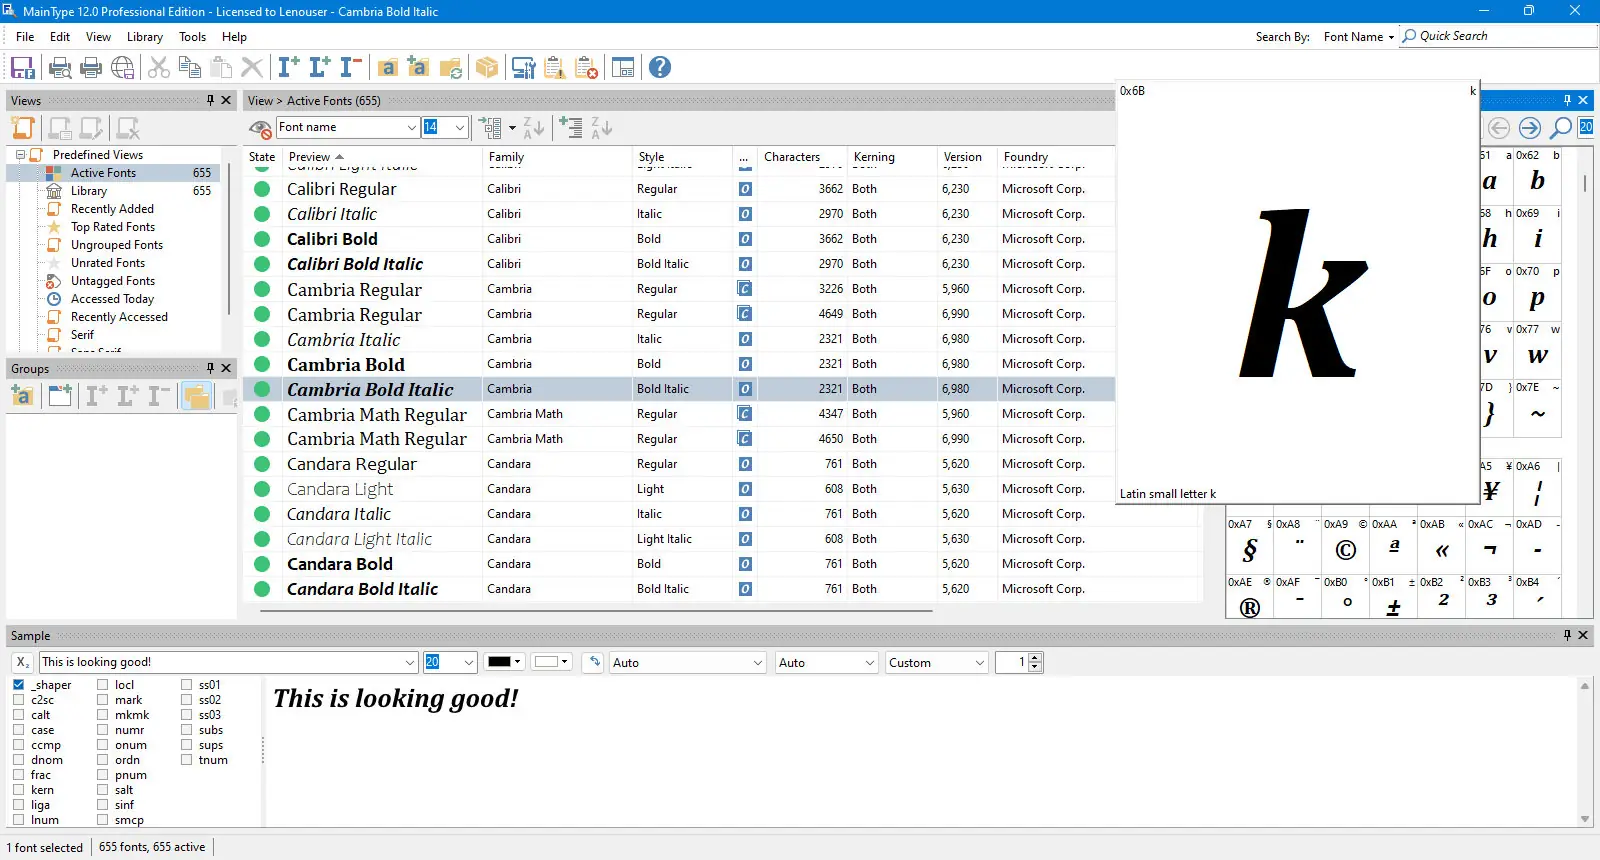This screenshot has height=860, width=1600.
Task: Open the sample text dropdown
Action: click(410, 662)
